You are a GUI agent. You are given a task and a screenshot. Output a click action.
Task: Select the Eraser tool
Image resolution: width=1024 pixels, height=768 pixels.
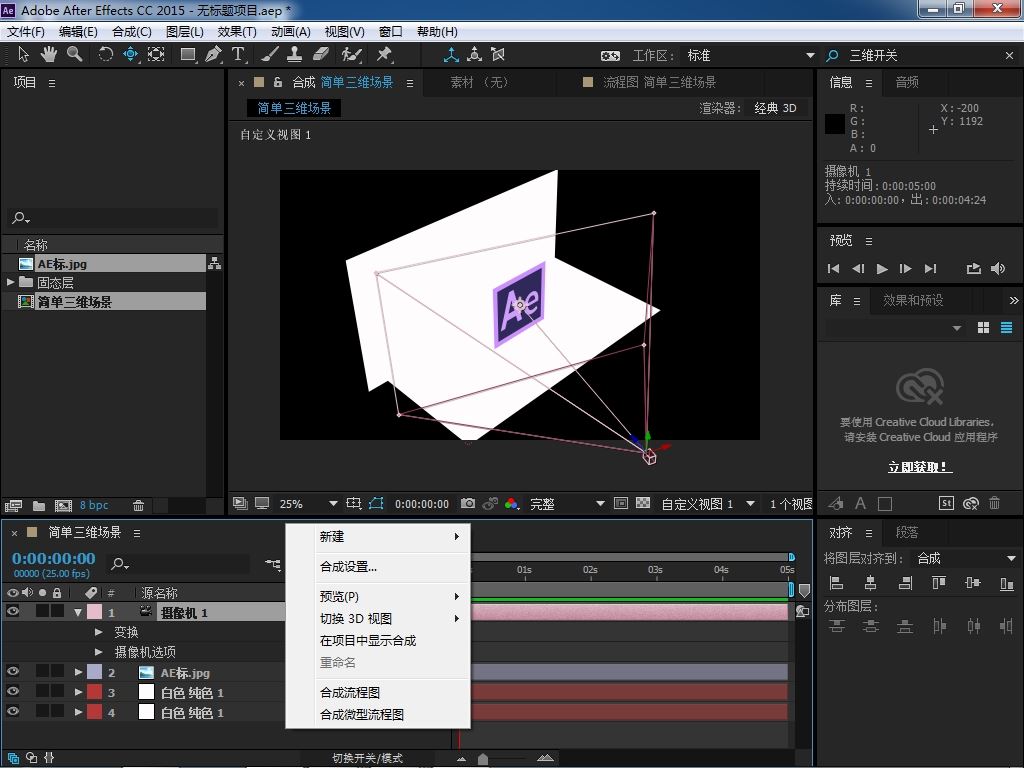coord(321,54)
